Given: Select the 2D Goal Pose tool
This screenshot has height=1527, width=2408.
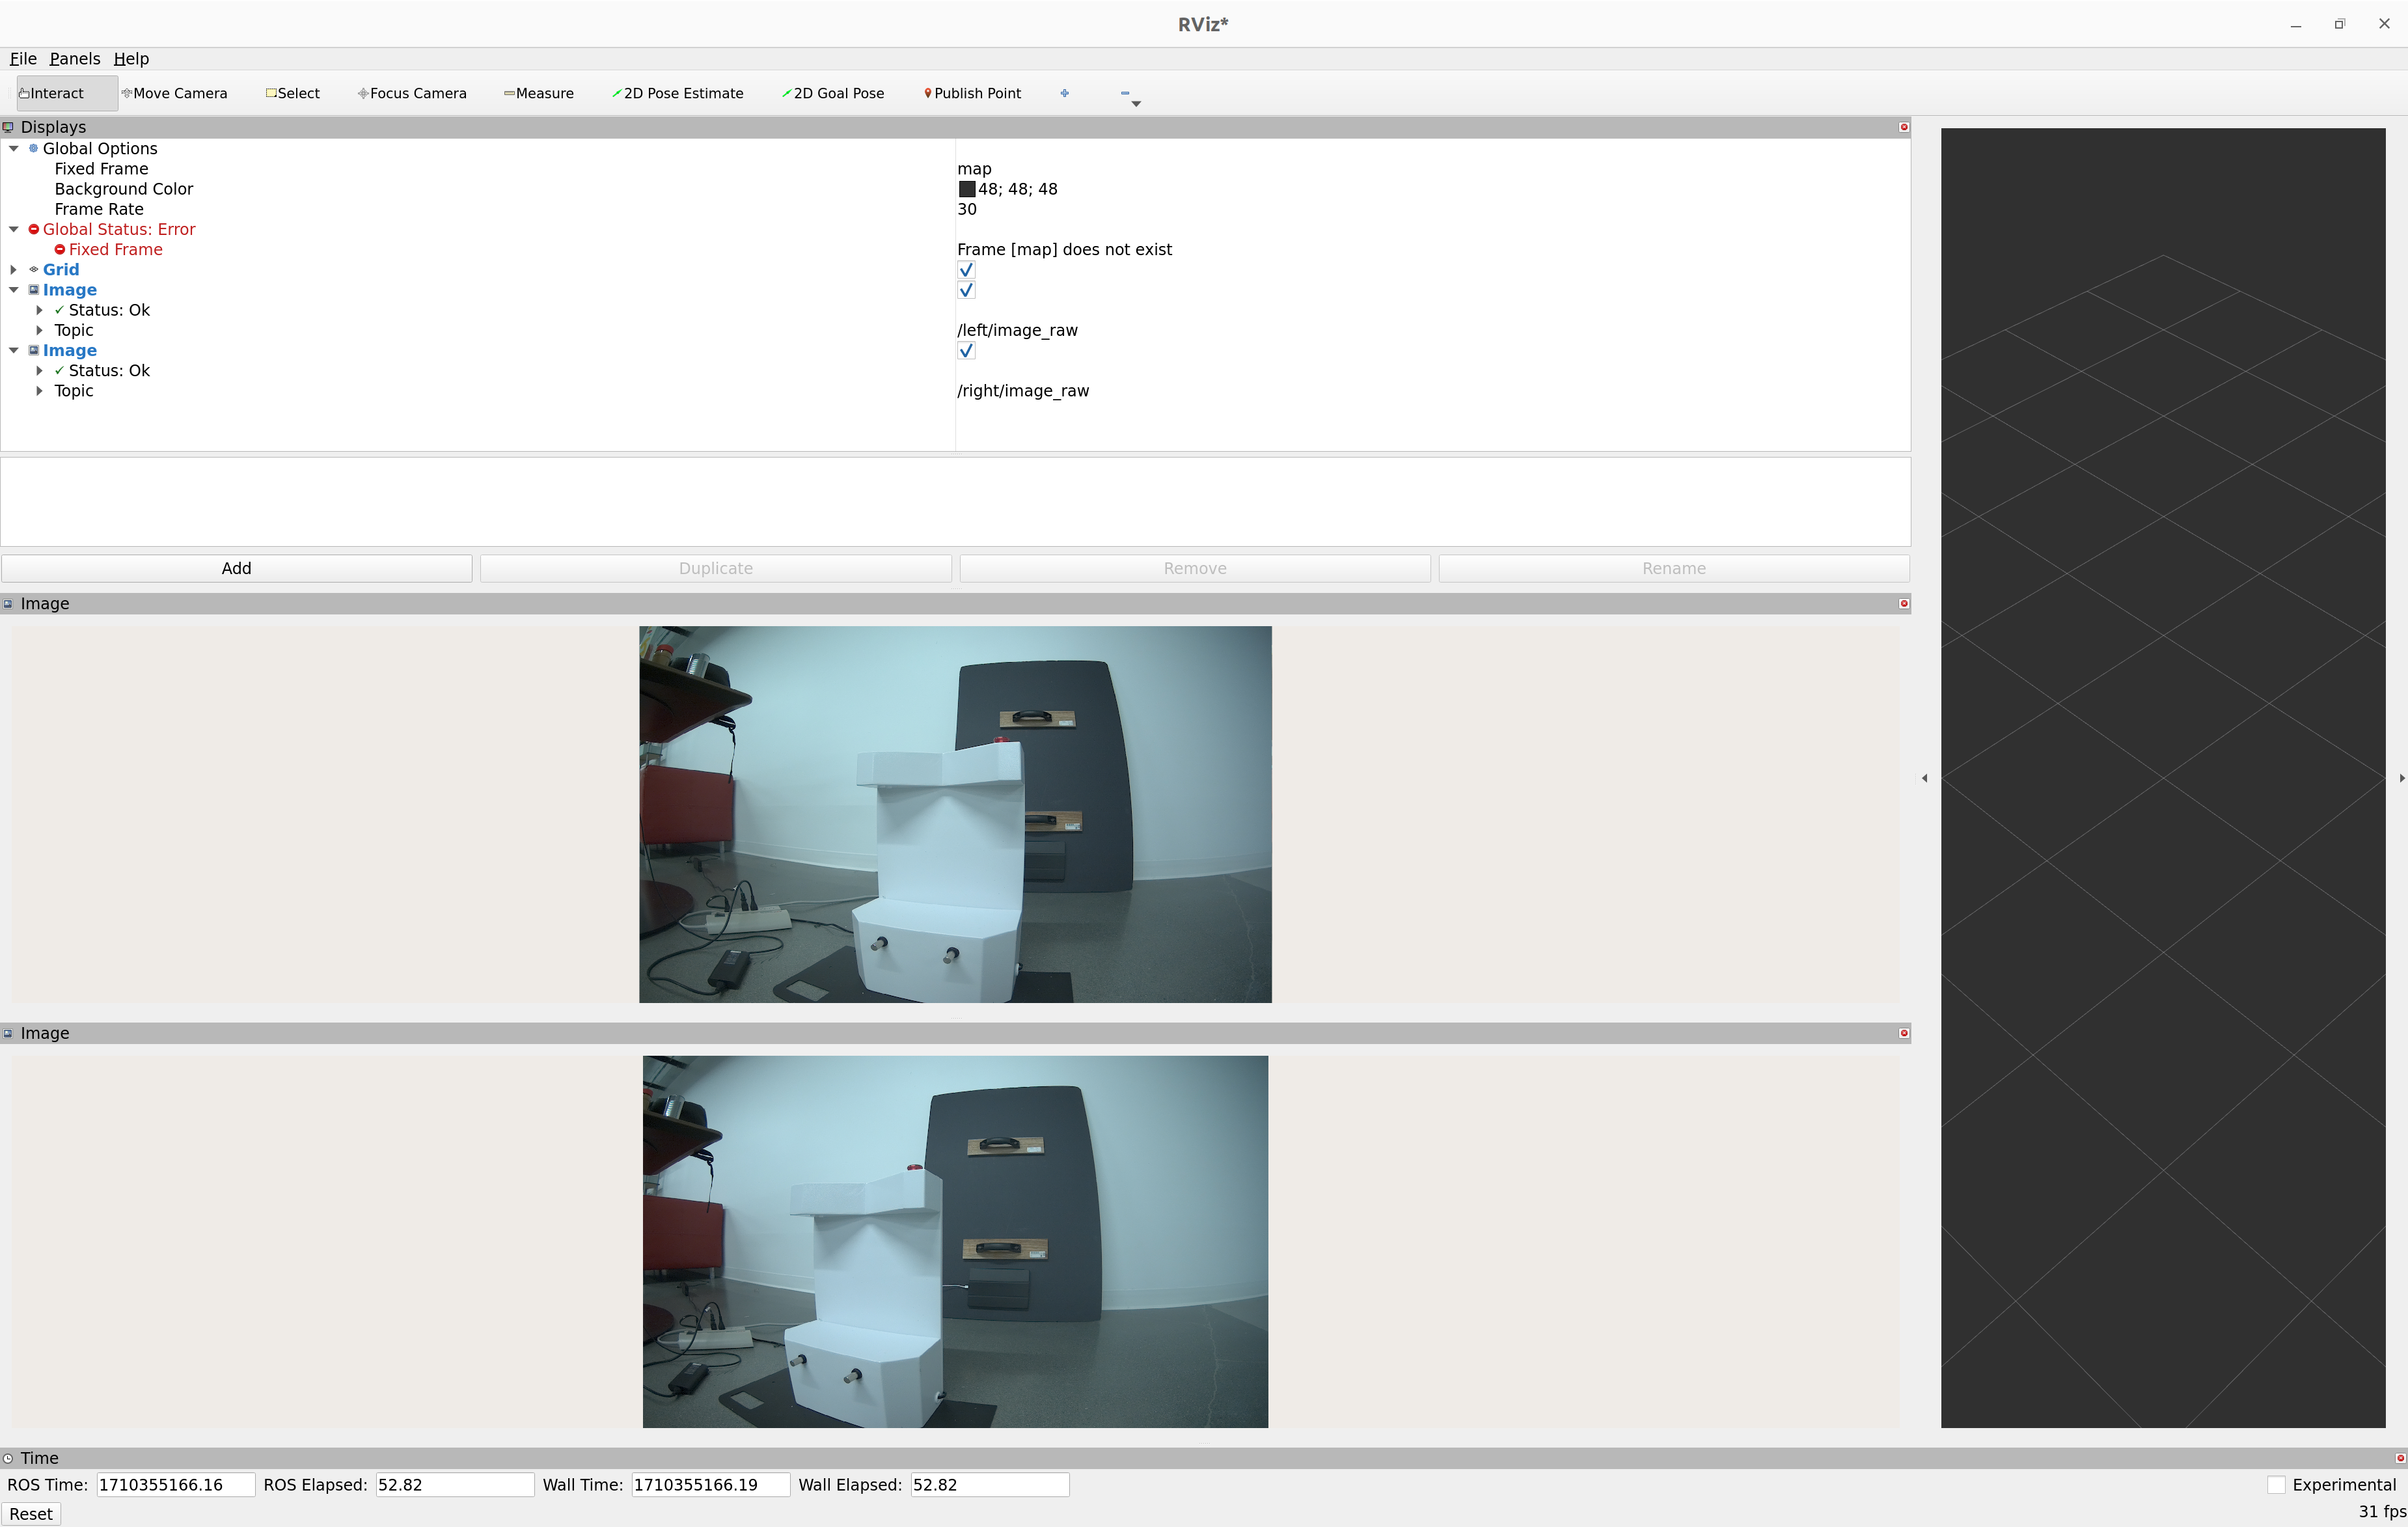Looking at the screenshot, I should pyautogui.click(x=833, y=93).
